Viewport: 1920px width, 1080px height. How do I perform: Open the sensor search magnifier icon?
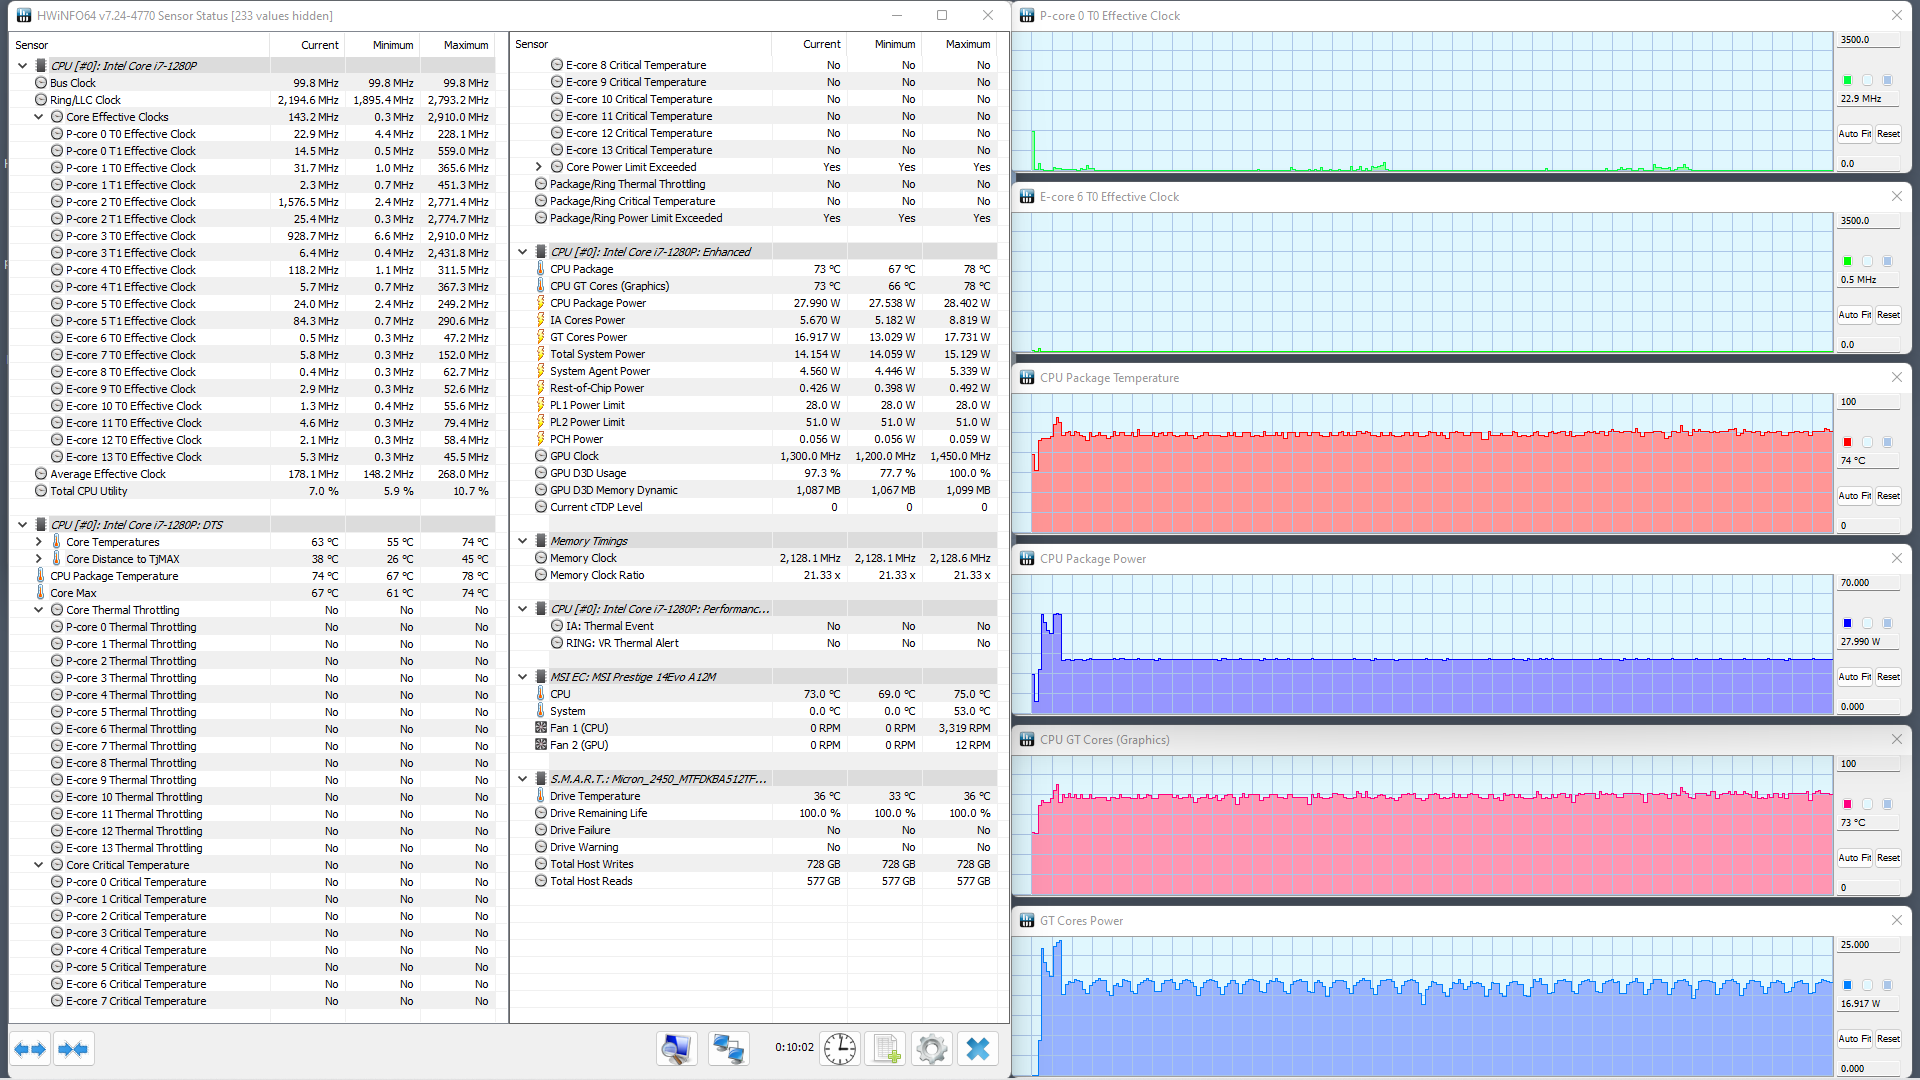click(676, 1049)
